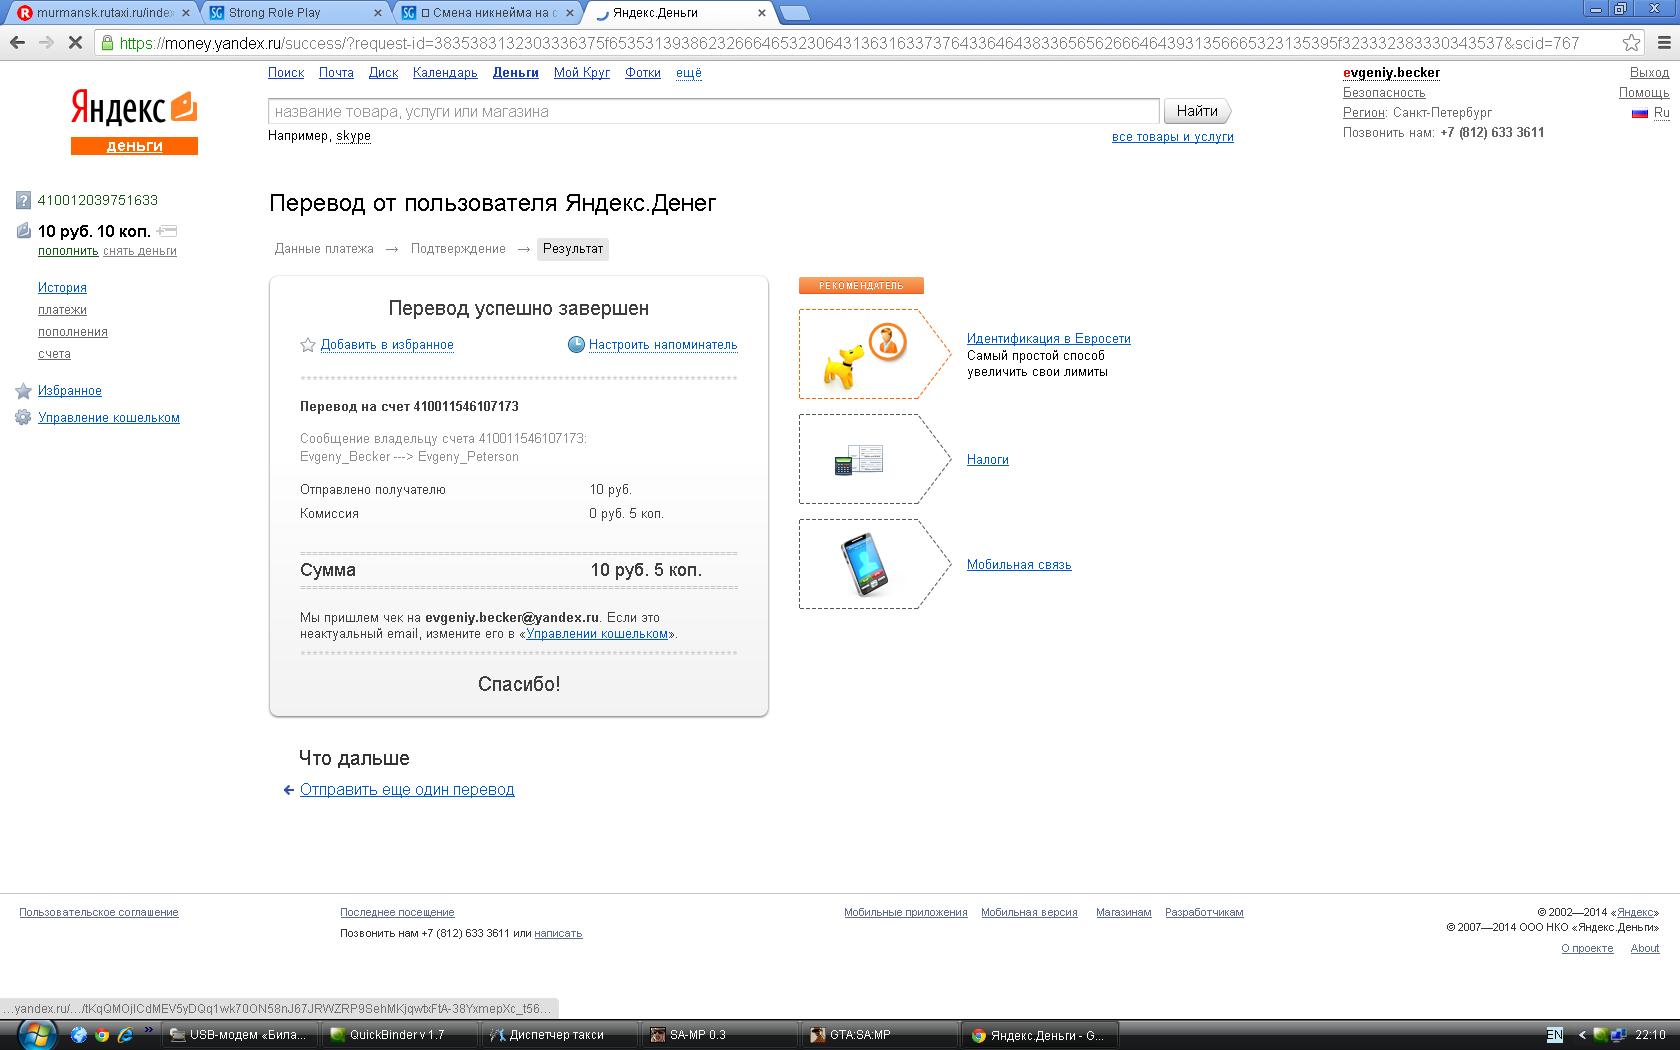Click the search field for goods and services

tap(714, 112)
